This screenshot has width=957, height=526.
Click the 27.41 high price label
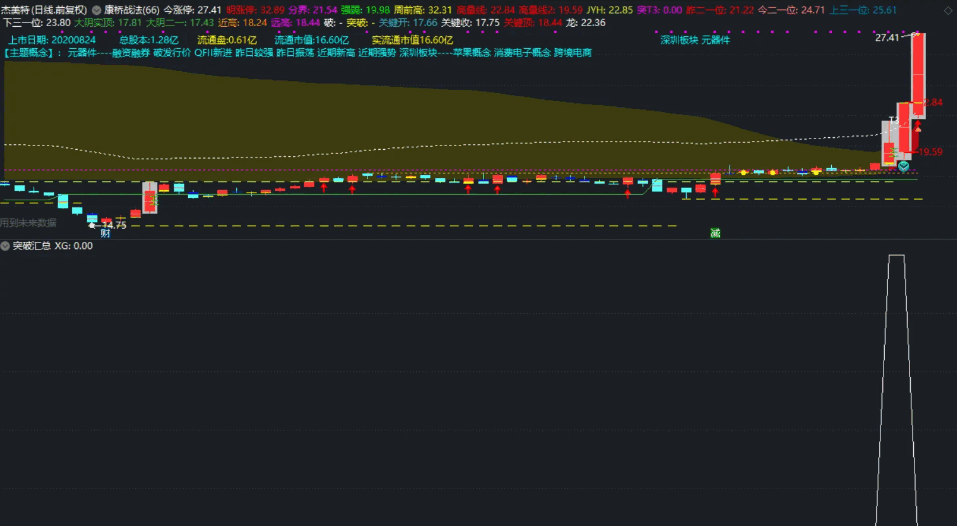click(x=887, y=38)
